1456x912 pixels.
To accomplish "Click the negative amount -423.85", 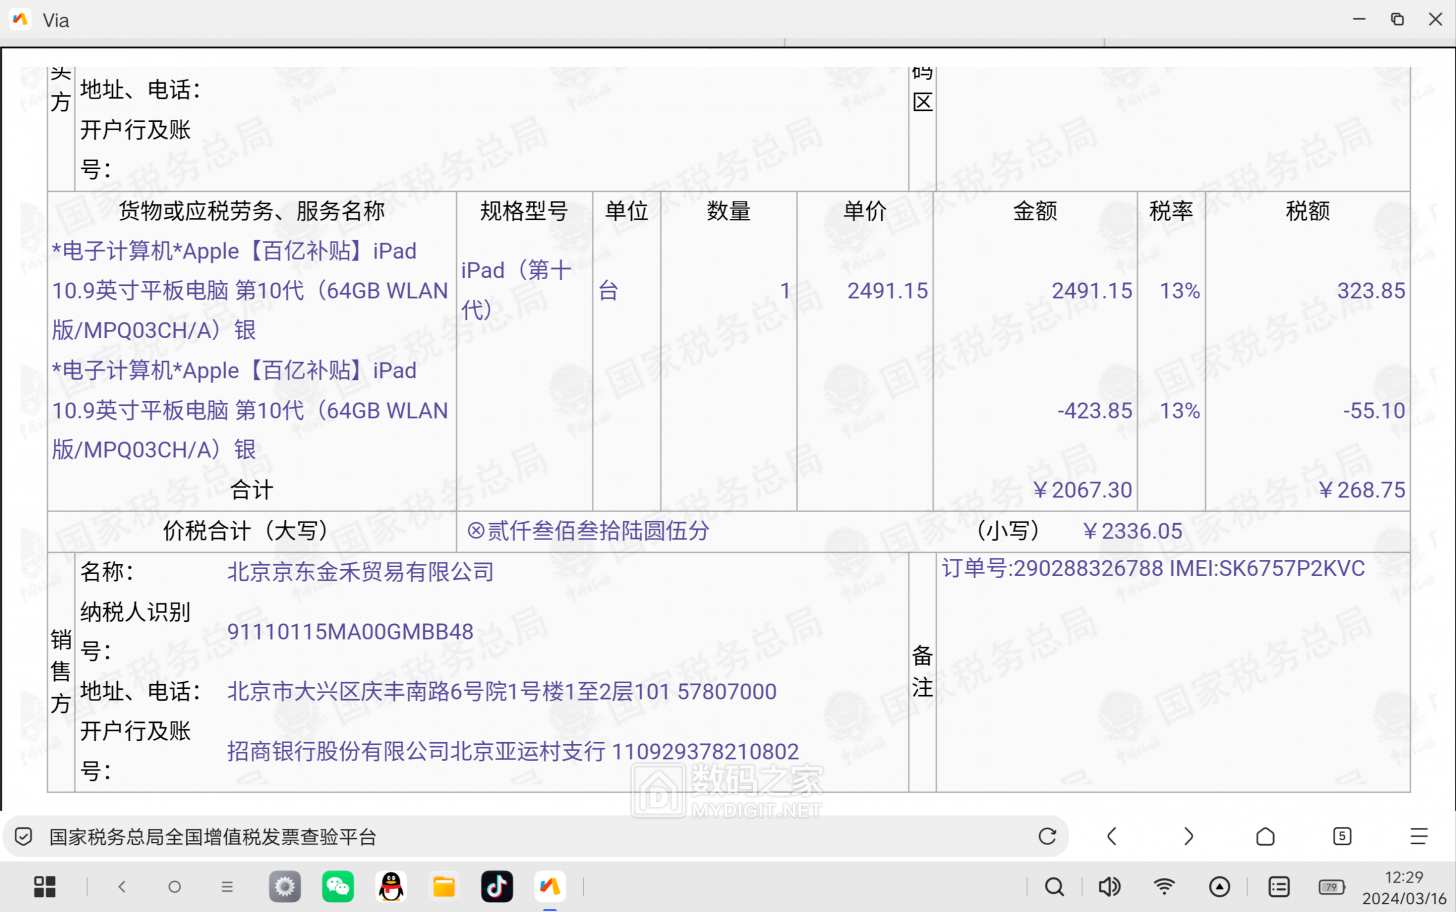I will (x=1095, y=411).
